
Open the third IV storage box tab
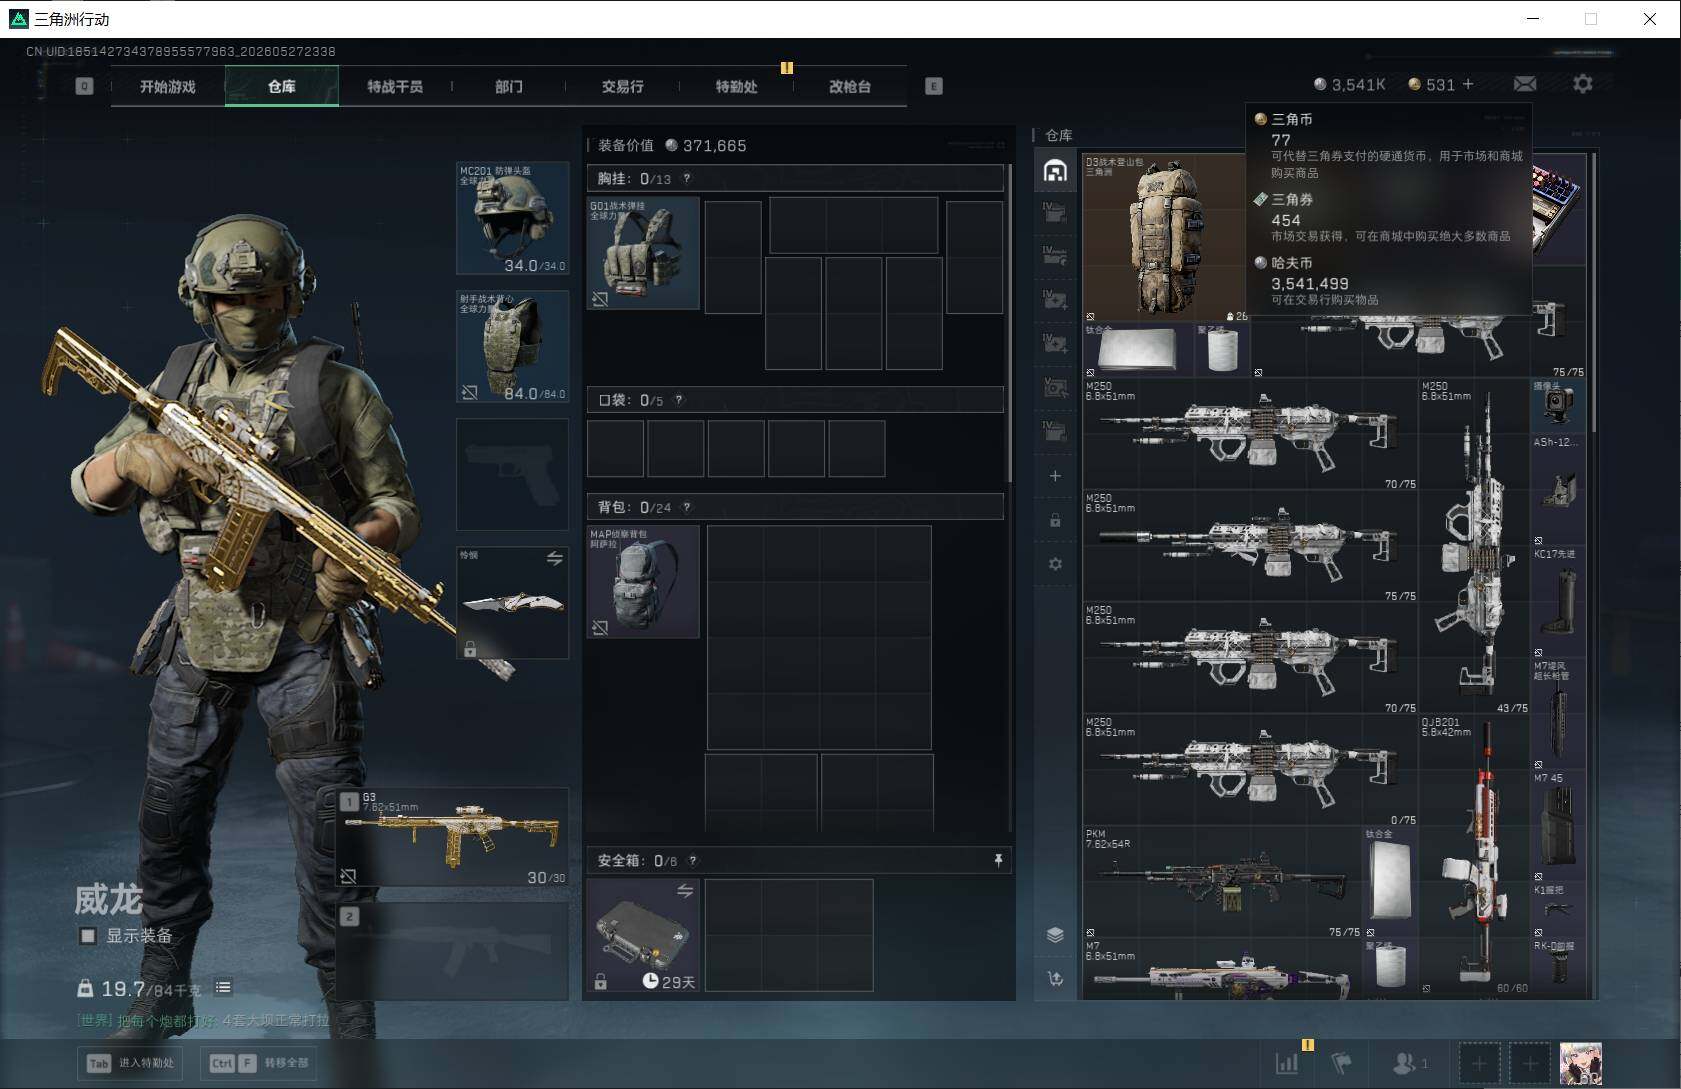[x=1055, y=300]
